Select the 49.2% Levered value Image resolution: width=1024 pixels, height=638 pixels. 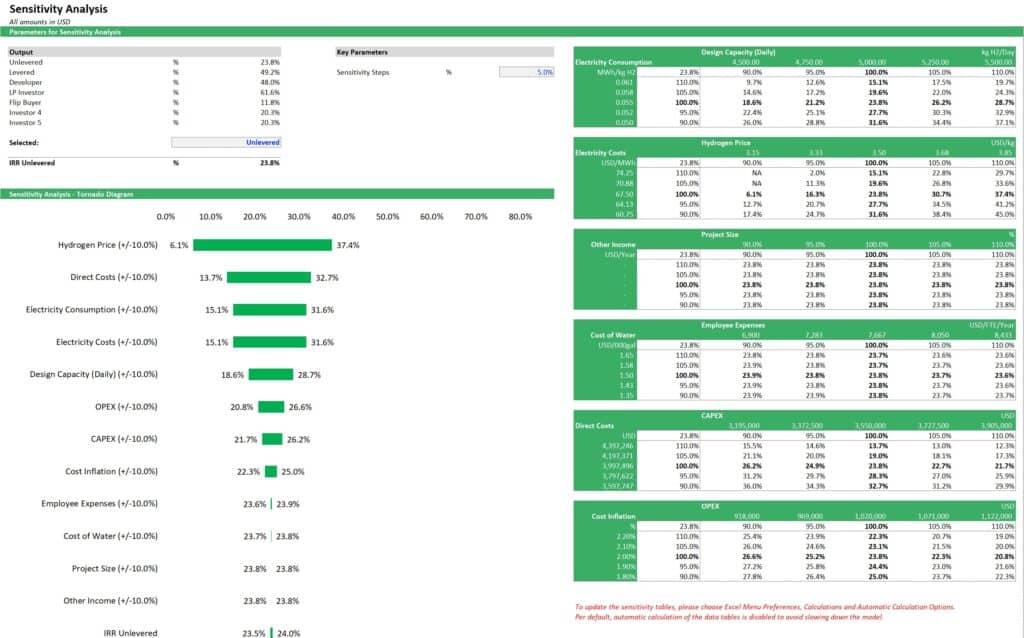[270, 72]
